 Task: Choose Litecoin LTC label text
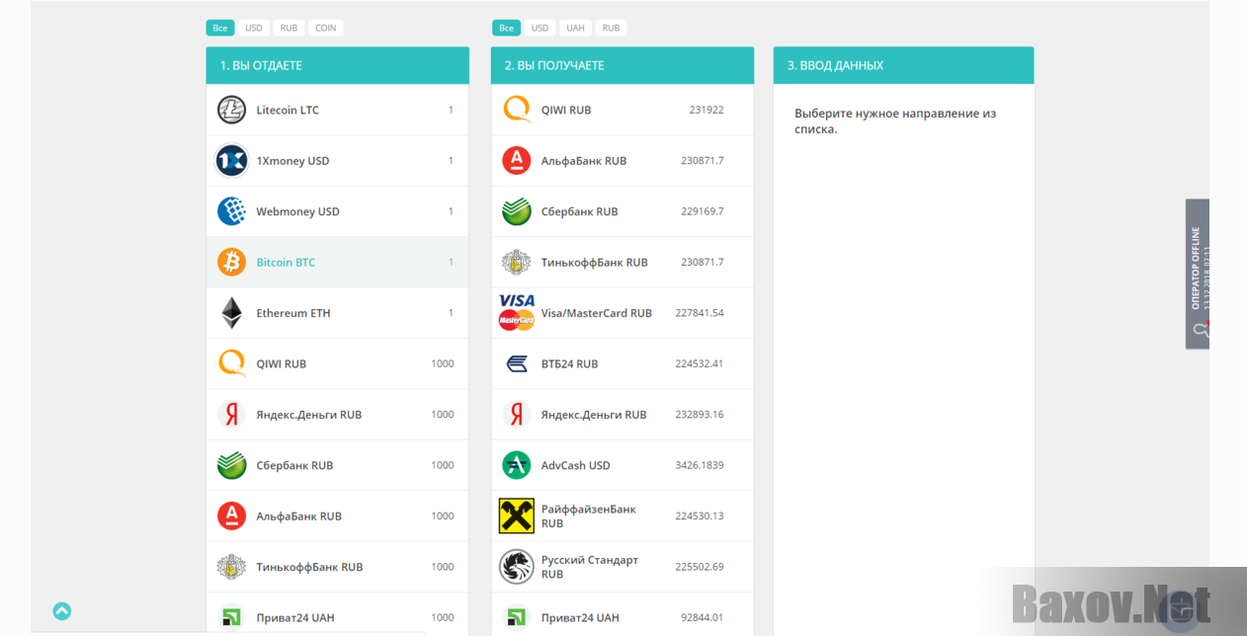[x=288, y=110]
